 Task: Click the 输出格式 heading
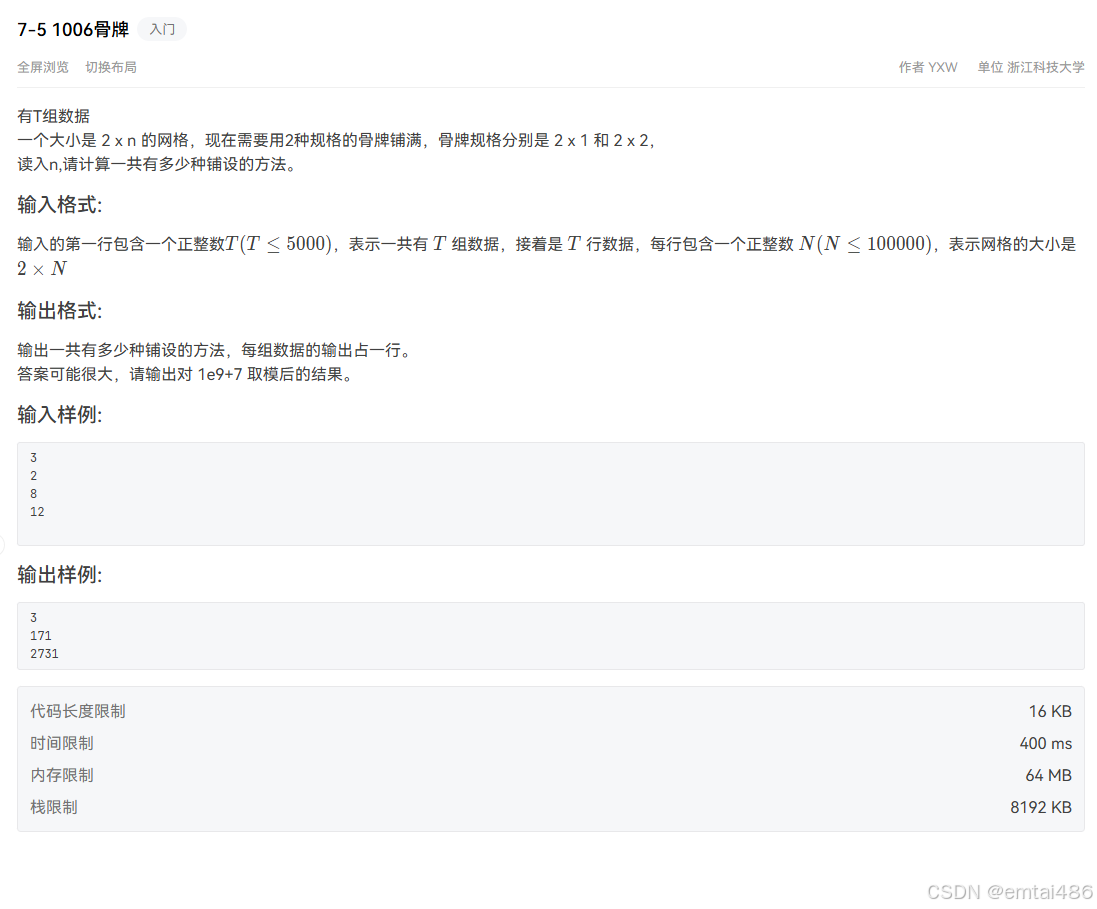pos(59,311)
